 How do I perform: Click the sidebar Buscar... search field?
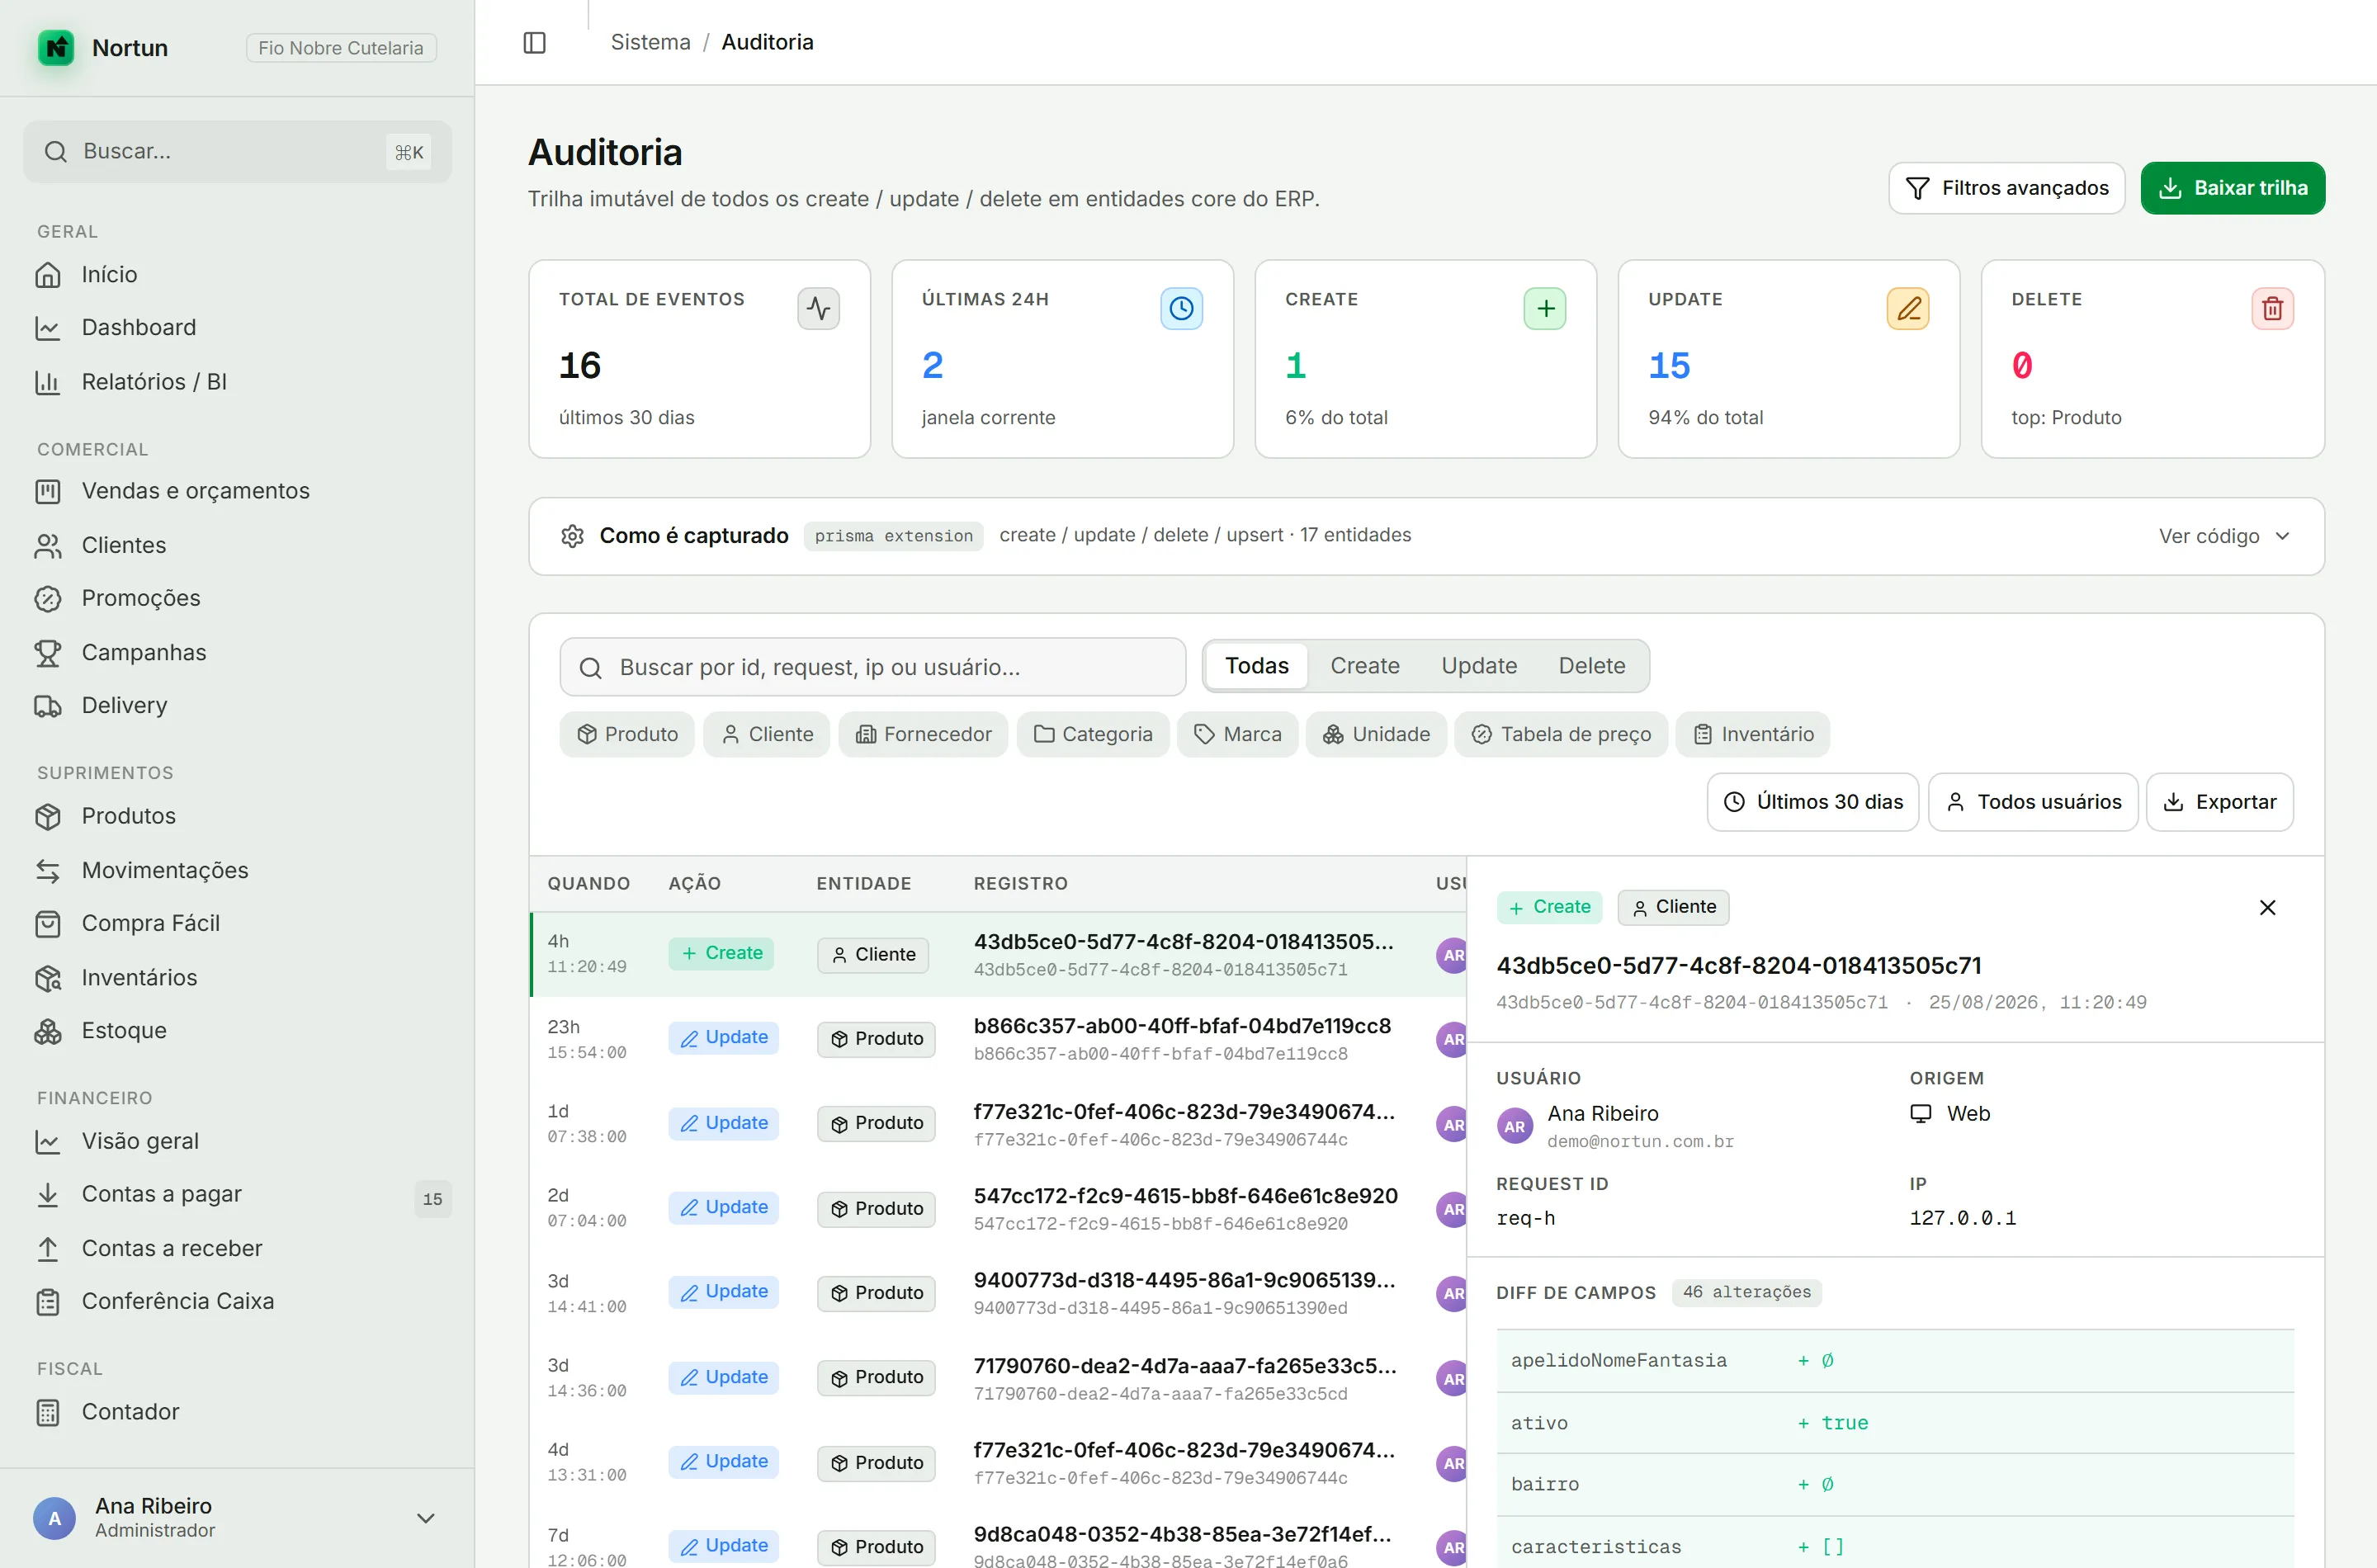click(237, 152)
